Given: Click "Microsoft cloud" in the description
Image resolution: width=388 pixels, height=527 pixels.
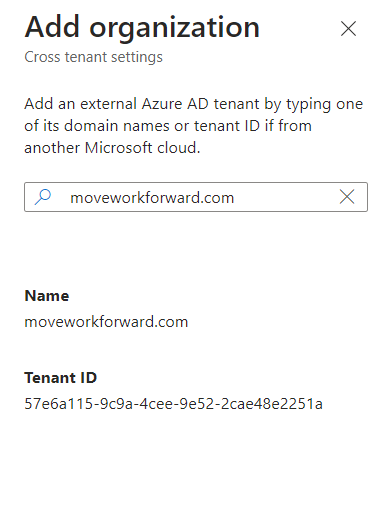Looking at the screenshot, I should (x=143, y=148).
